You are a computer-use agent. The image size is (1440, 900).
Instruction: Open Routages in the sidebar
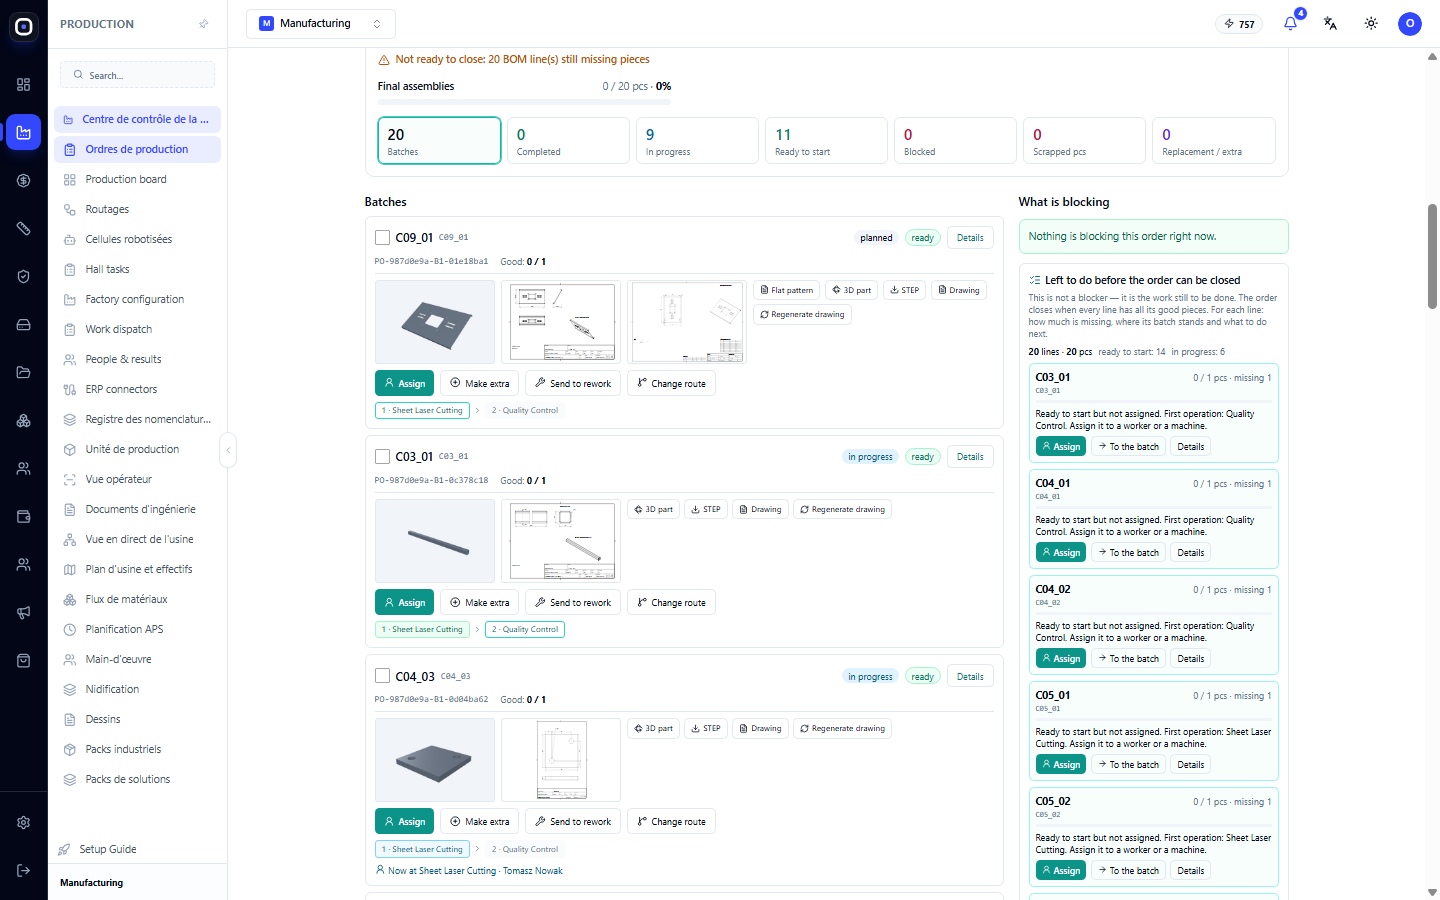click(x=138, y=210)
